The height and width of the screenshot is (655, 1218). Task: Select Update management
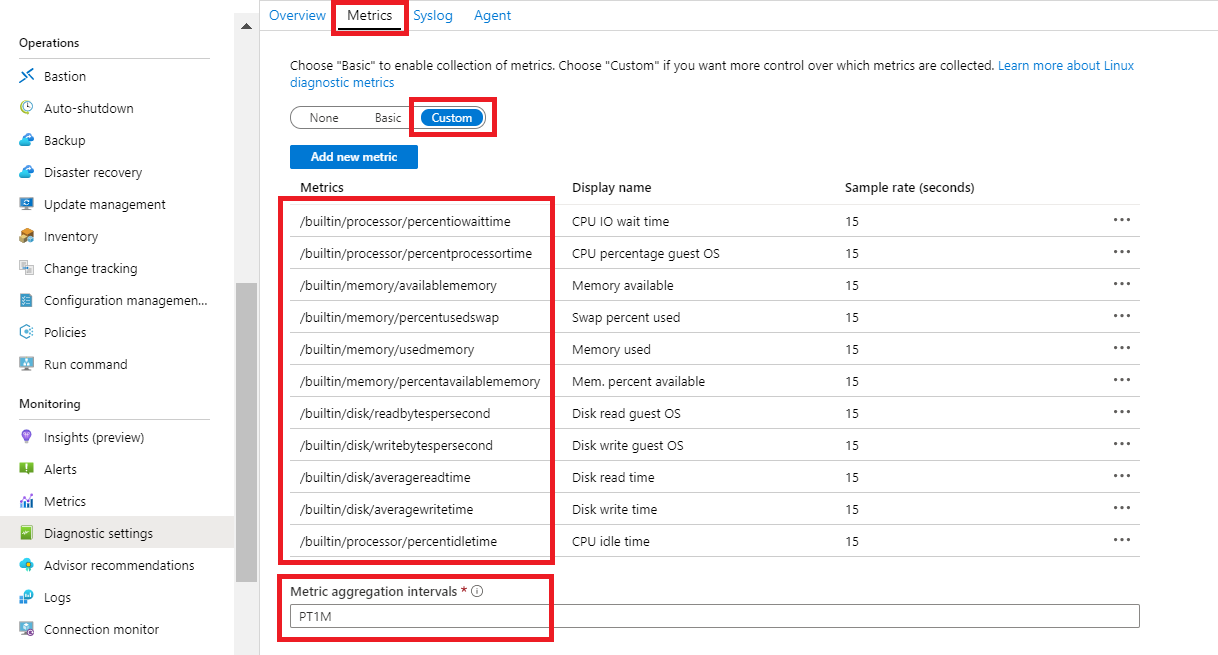pos(104,204)
